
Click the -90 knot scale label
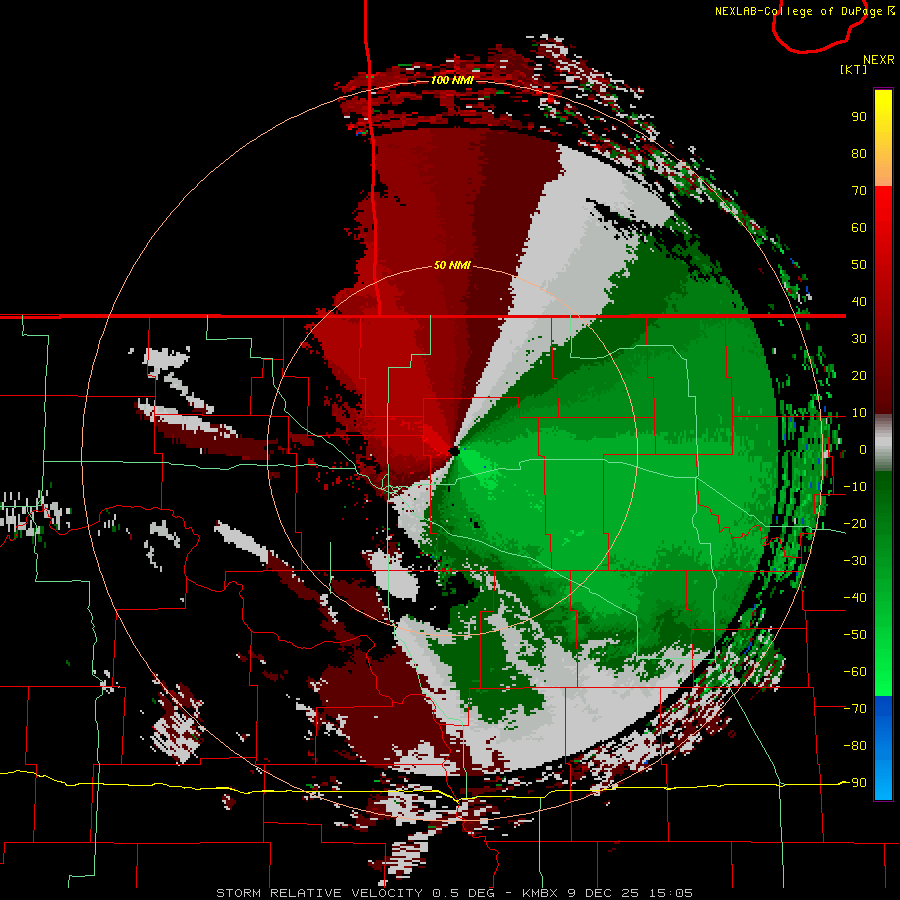tap(855, 782)
